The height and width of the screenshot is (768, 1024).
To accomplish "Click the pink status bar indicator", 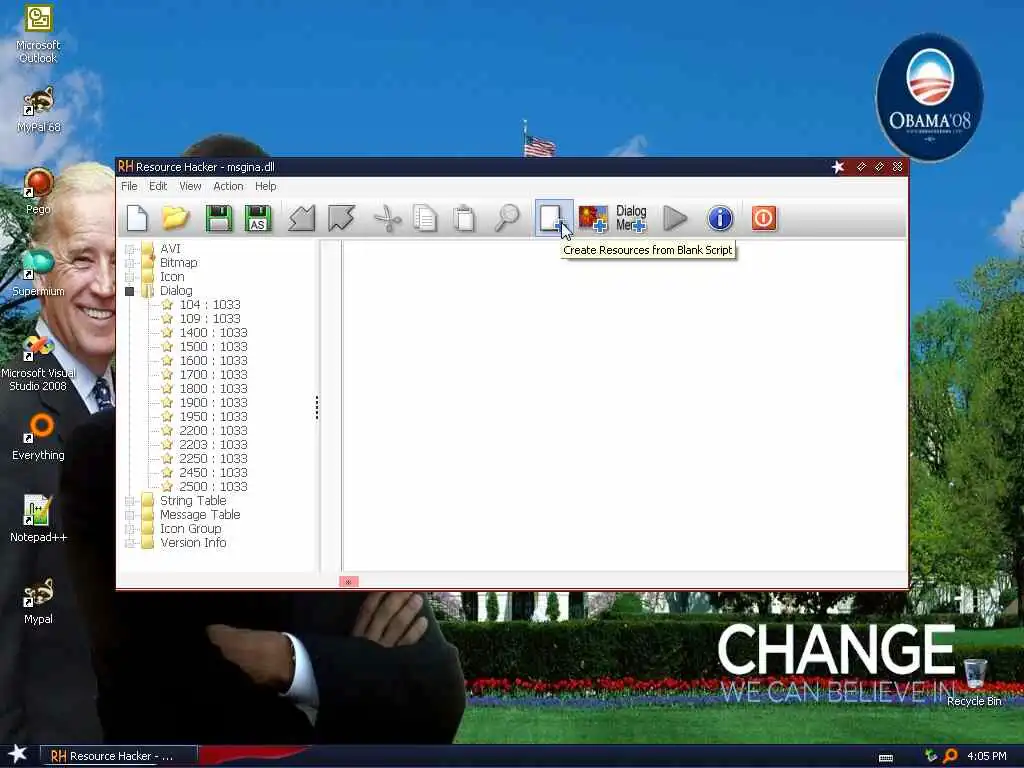I will (349, 581).
